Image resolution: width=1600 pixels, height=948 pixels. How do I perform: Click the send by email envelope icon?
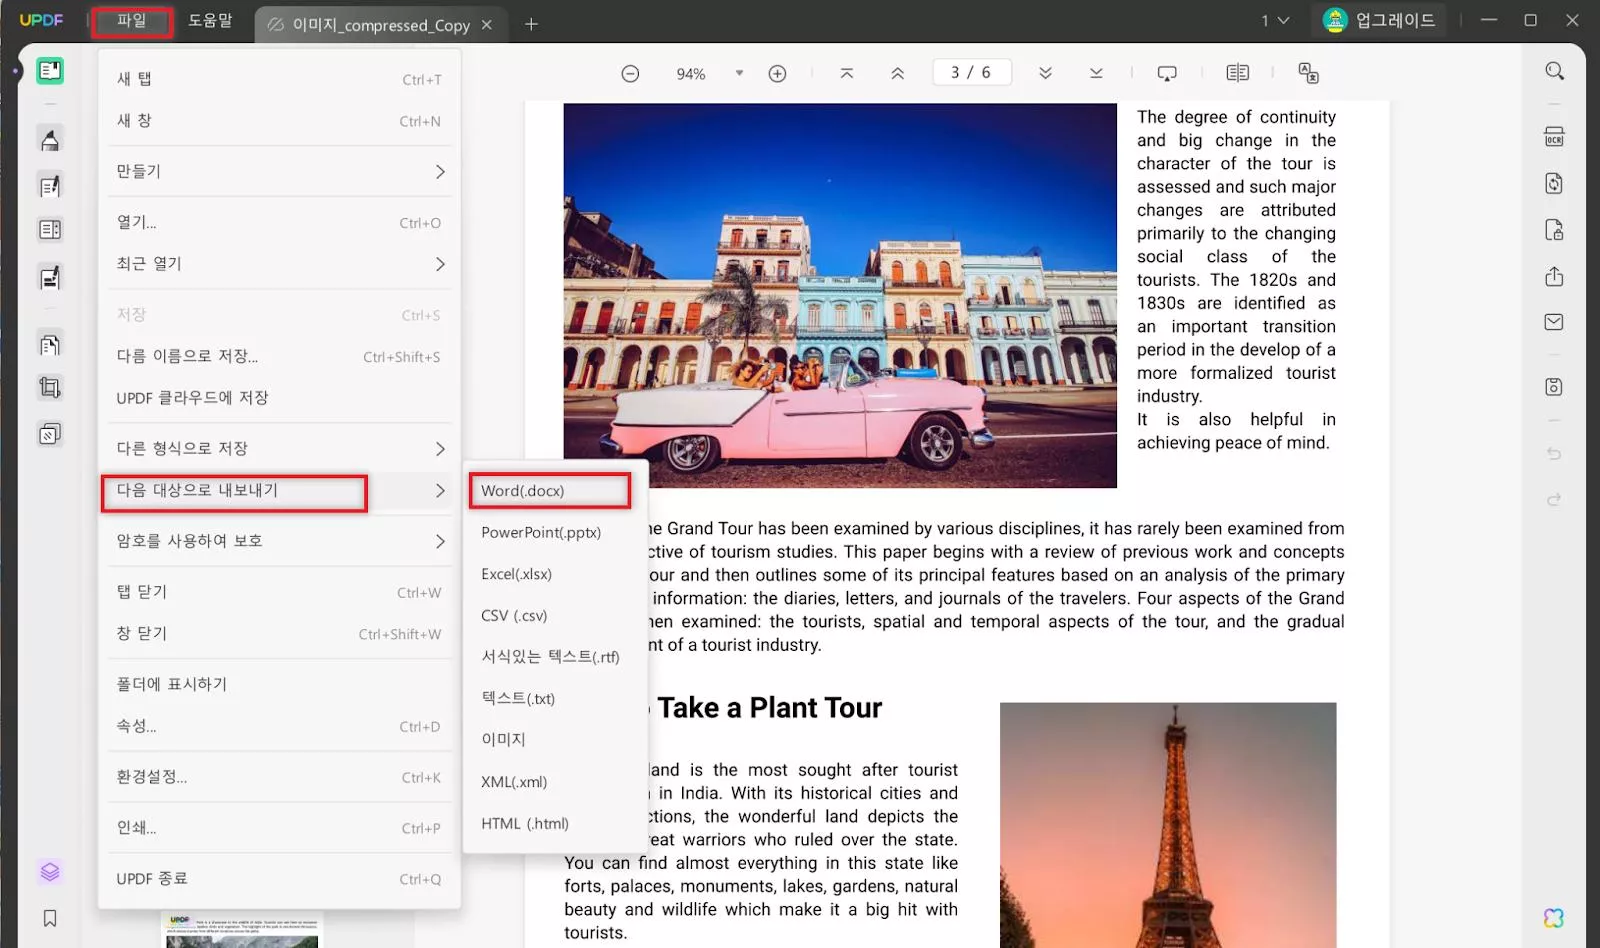[1553, 322]
